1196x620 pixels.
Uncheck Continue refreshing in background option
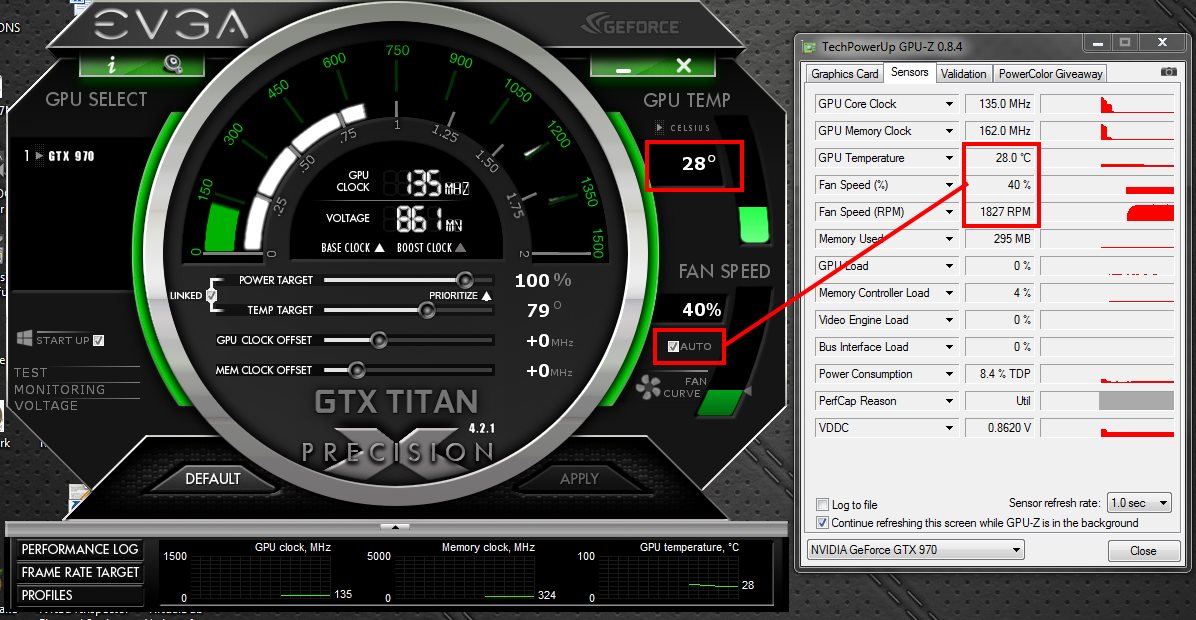coord(822,522)
